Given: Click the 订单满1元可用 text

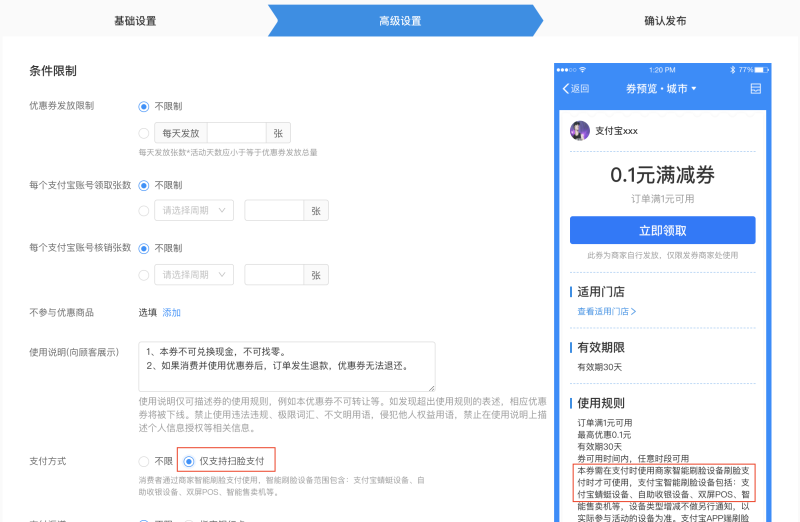Looking at the screenshot, I should [x=662, y=198].
